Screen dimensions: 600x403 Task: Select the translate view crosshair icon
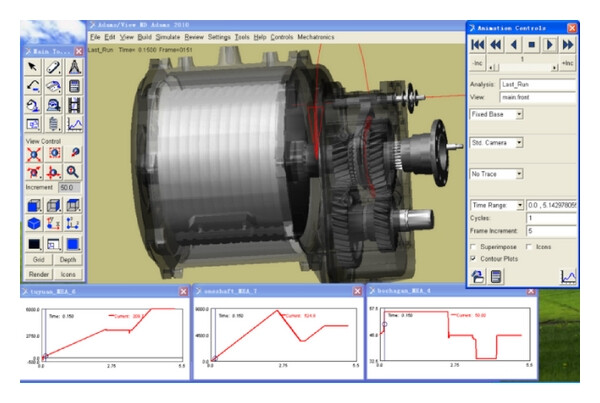pyautogui.click(x=54, y=172)
